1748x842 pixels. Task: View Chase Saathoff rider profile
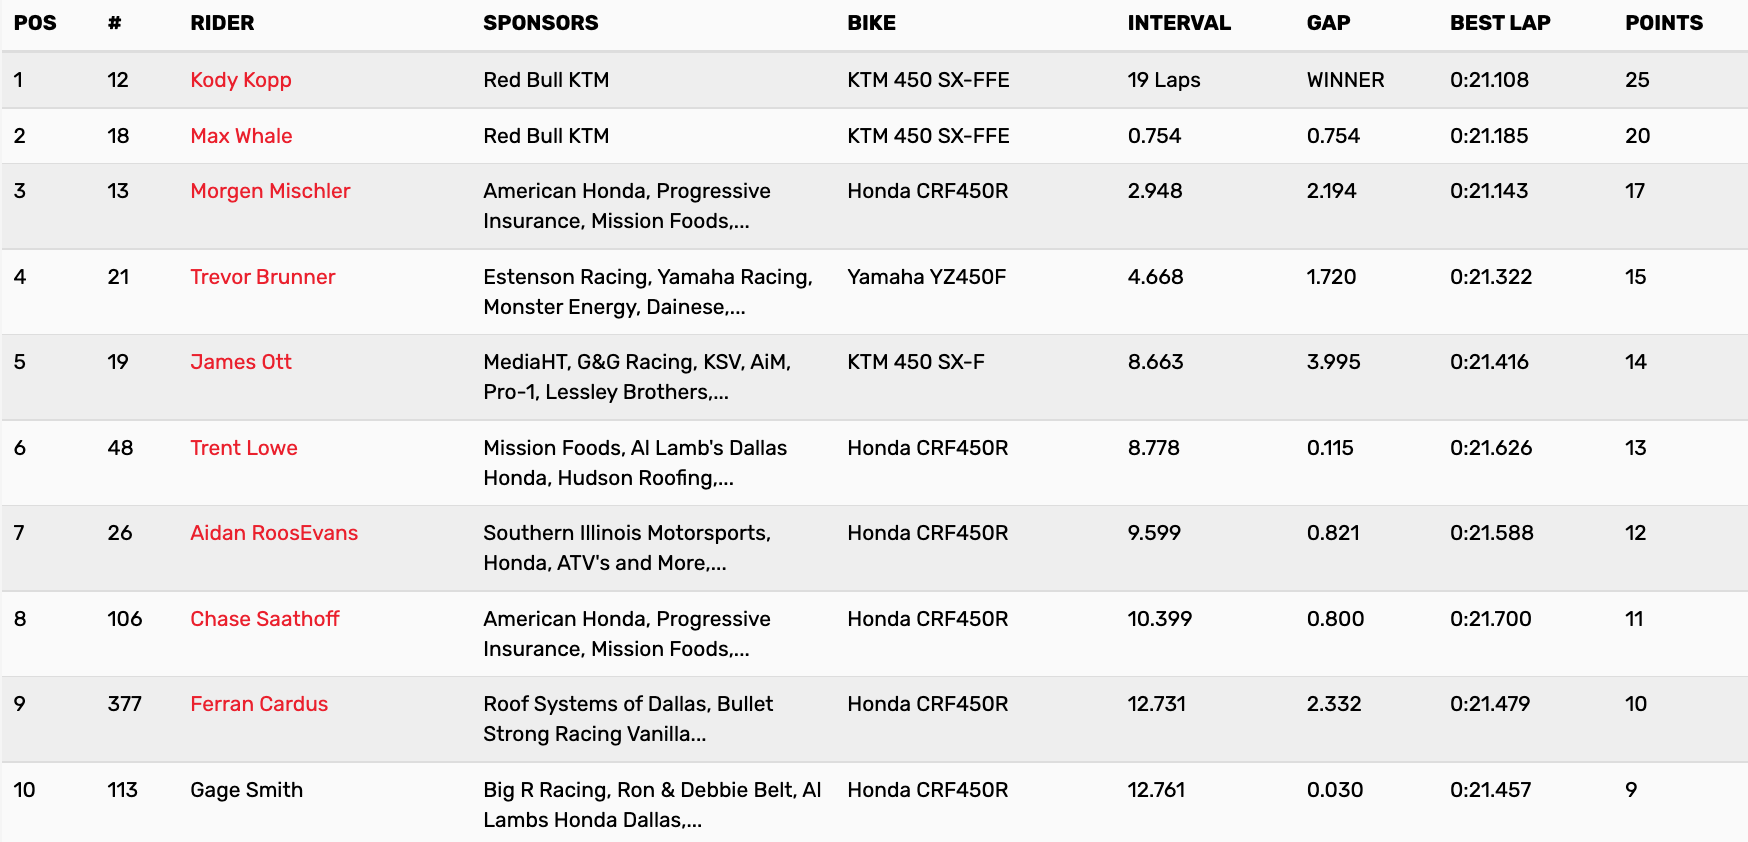tap(264, 619)
